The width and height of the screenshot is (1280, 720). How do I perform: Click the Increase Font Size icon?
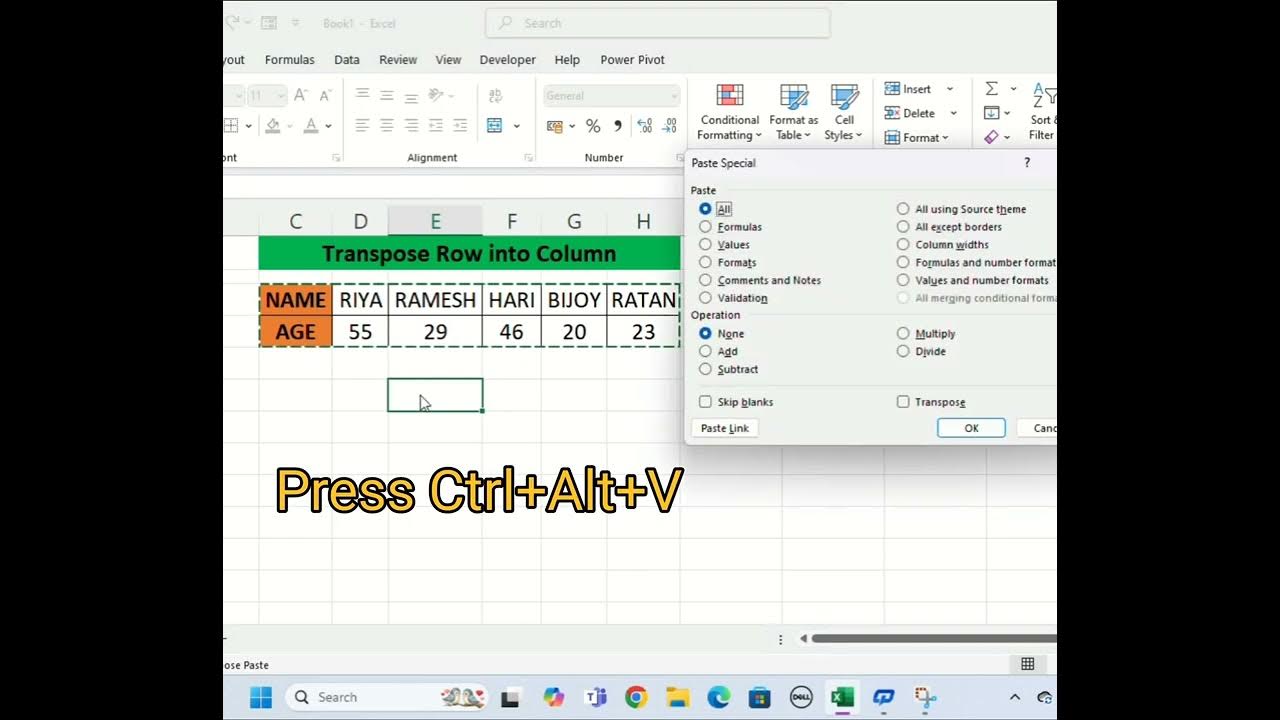(301, 95)
